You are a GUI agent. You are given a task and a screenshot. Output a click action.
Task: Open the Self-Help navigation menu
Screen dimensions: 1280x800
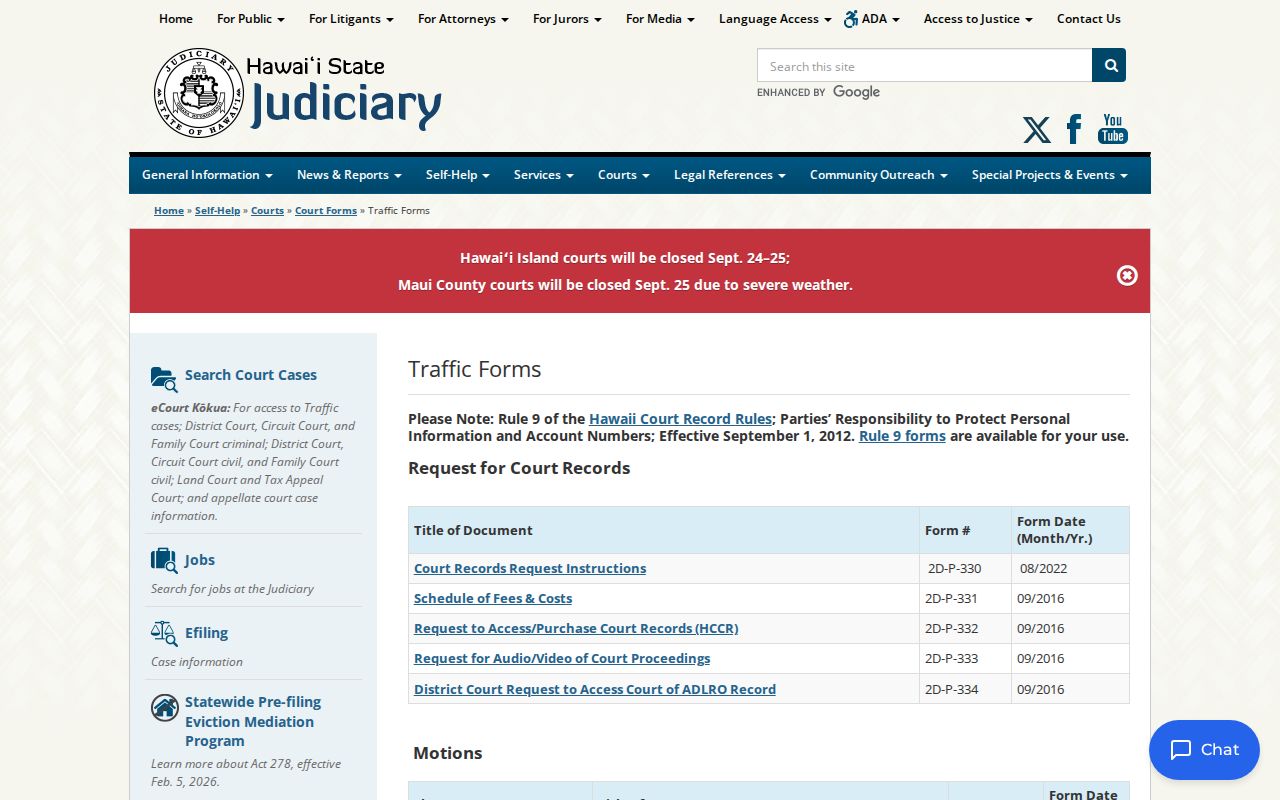click(458, 175)
